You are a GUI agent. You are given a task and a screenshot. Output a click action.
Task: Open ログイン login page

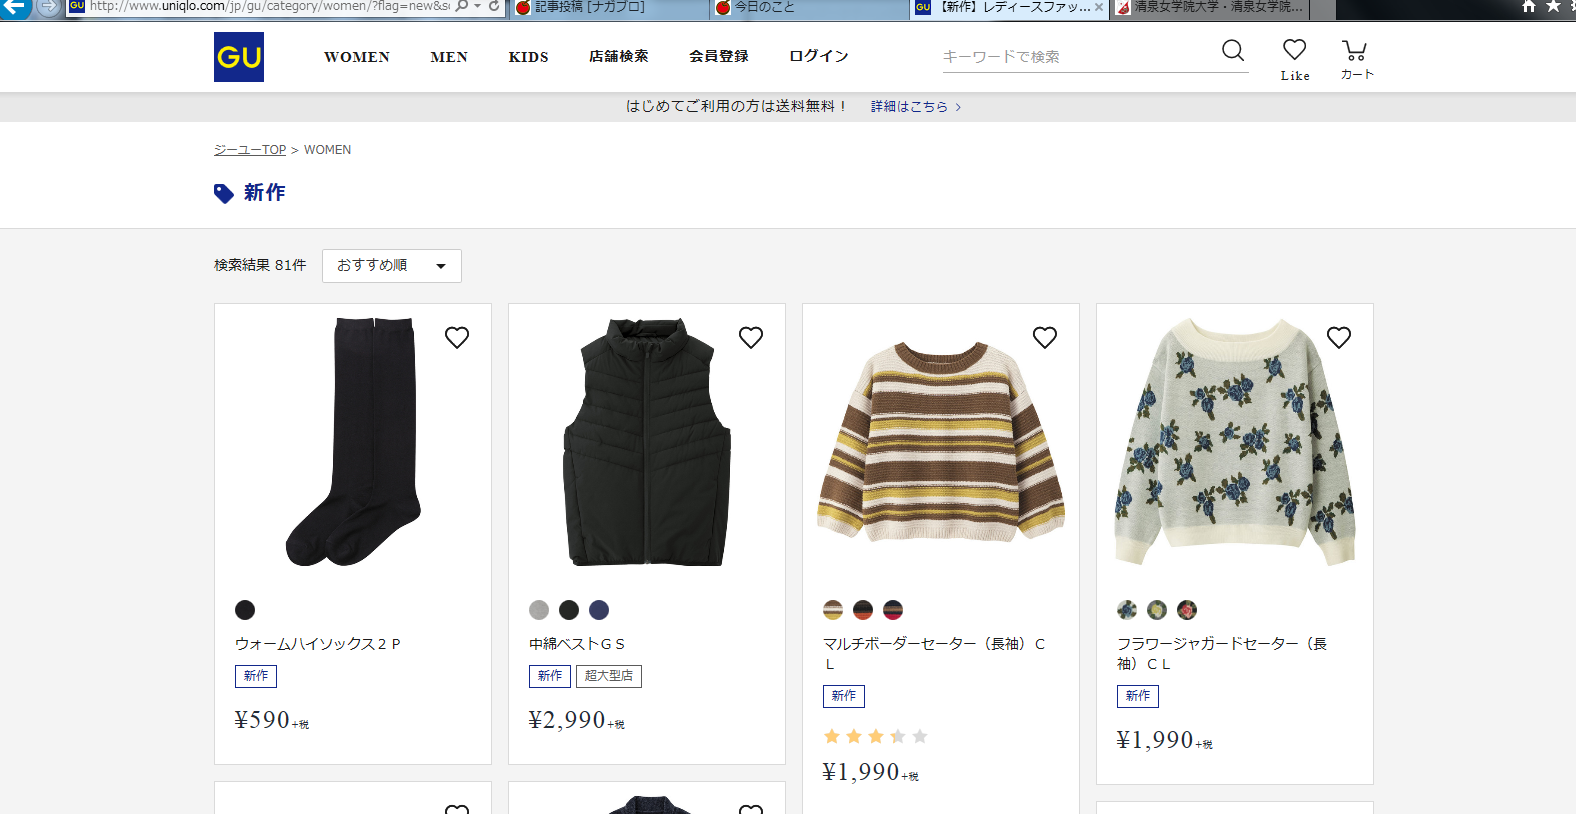coord(819,57)
